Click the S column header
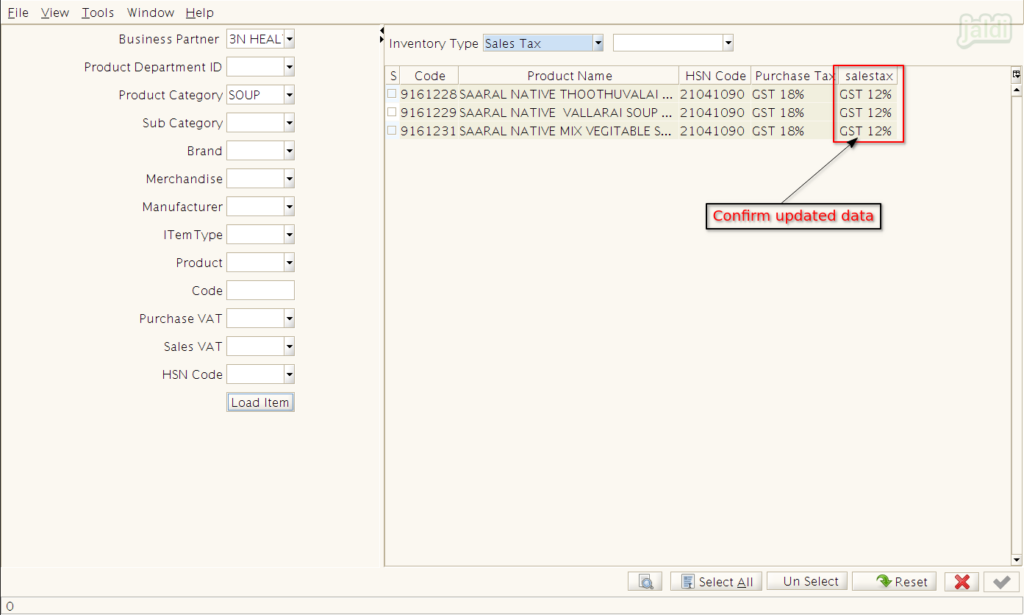Screen dimensions: 1024x615 [392, 76]
